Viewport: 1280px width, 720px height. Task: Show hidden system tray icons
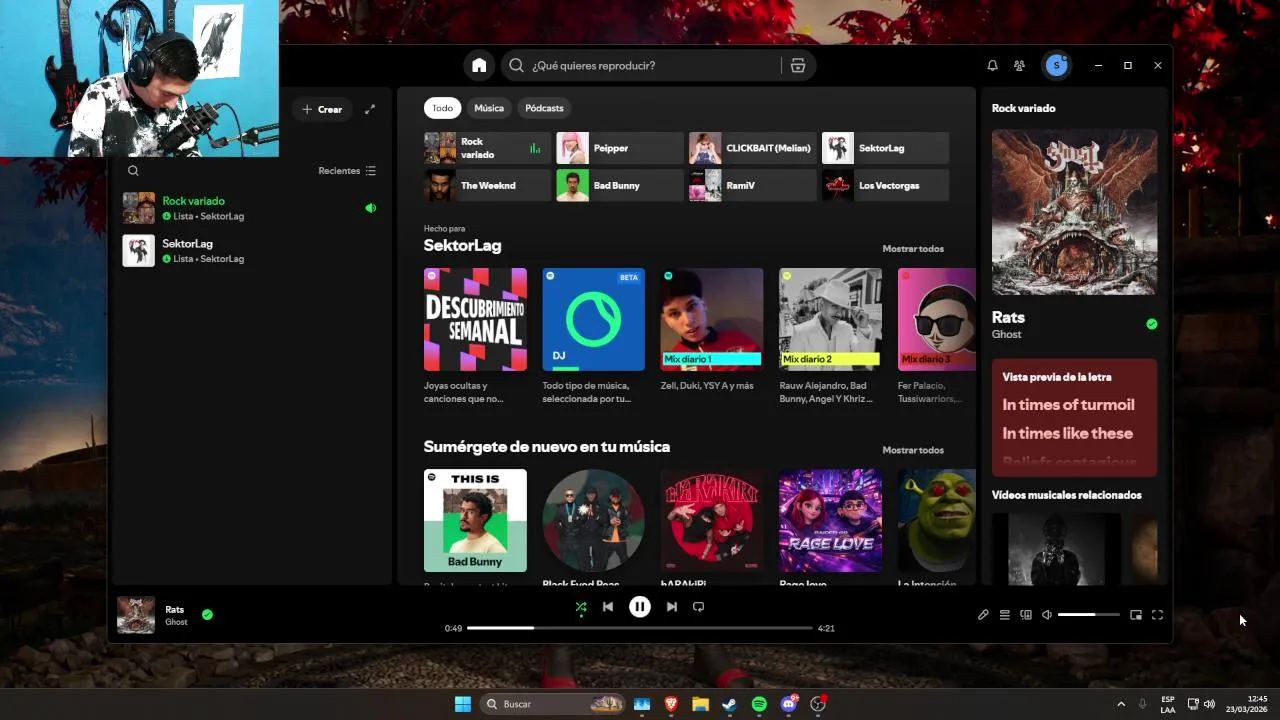click(x=1120, y=704)
